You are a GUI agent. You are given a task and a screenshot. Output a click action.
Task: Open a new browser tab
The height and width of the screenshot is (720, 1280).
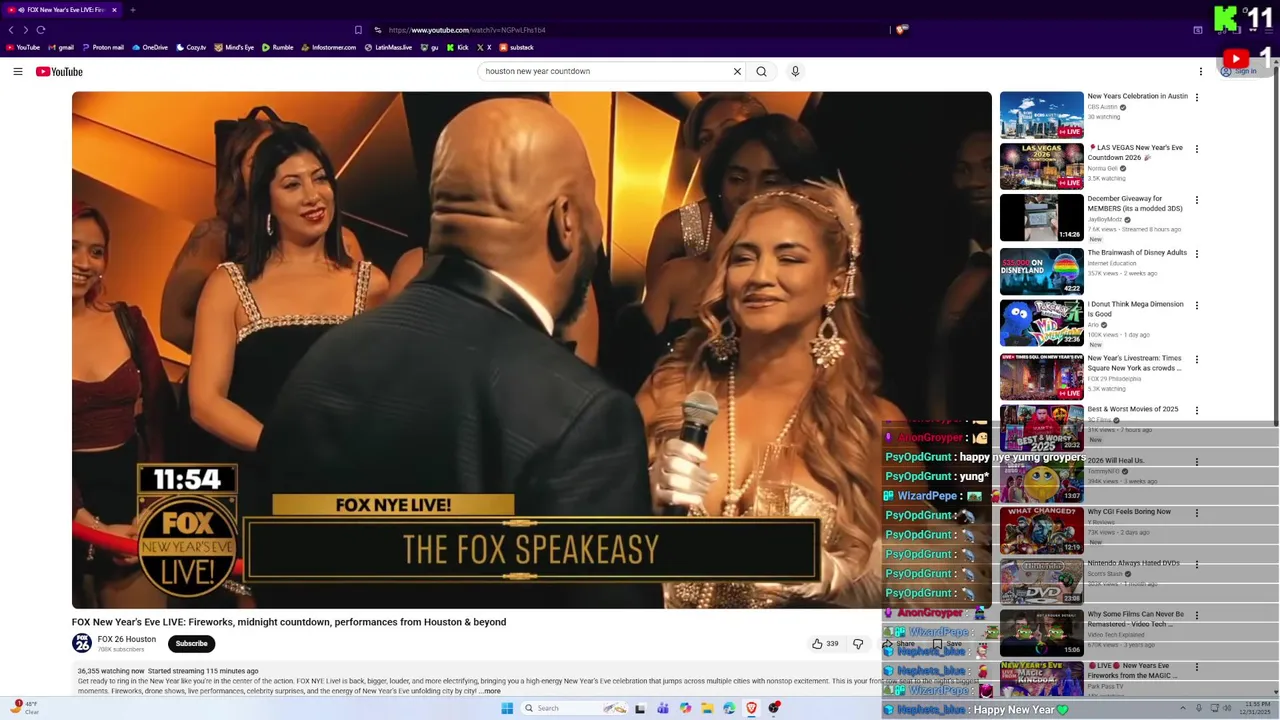tap(132, 10)
